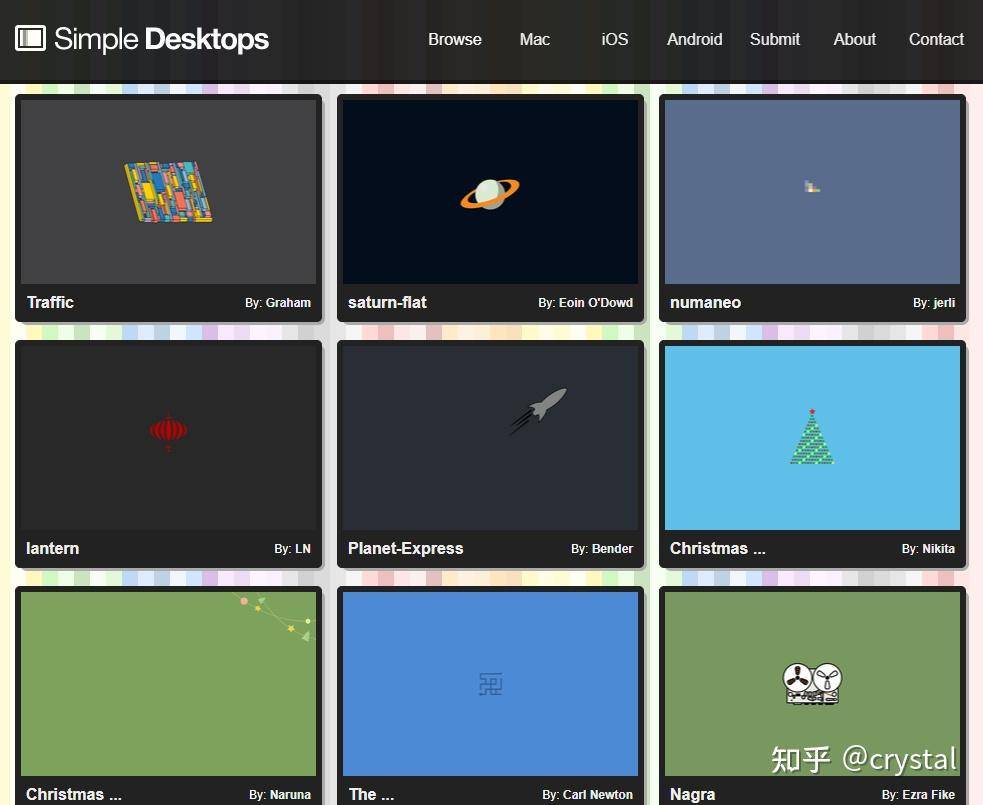
Task: Open the Android navigation link
Action: pyautogui.click(x=695, y=39)
